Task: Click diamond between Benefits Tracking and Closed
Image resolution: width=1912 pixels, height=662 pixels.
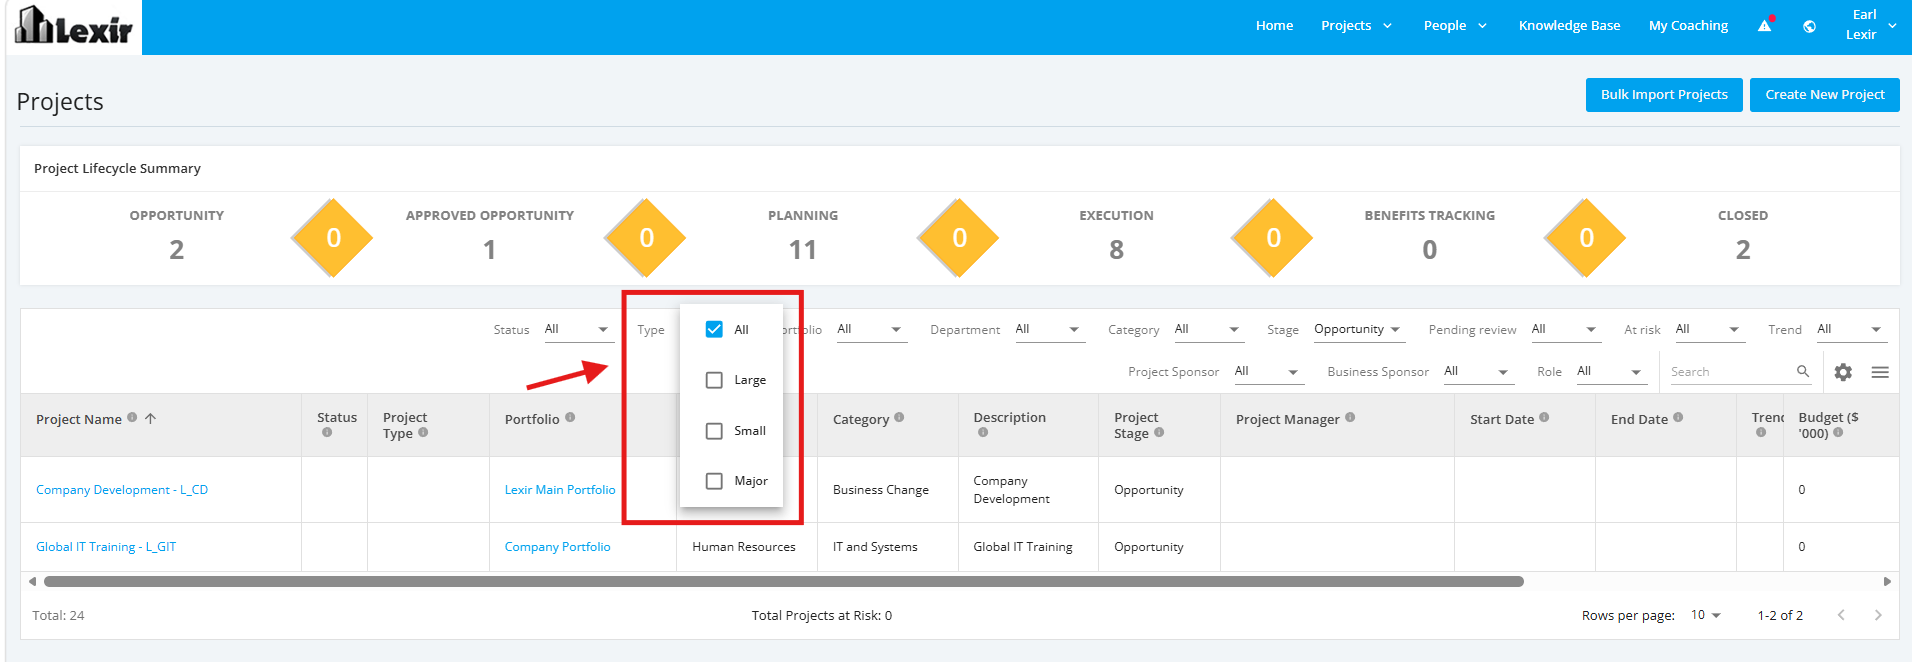Action: pyautogui.click(x=1586, y=238)
